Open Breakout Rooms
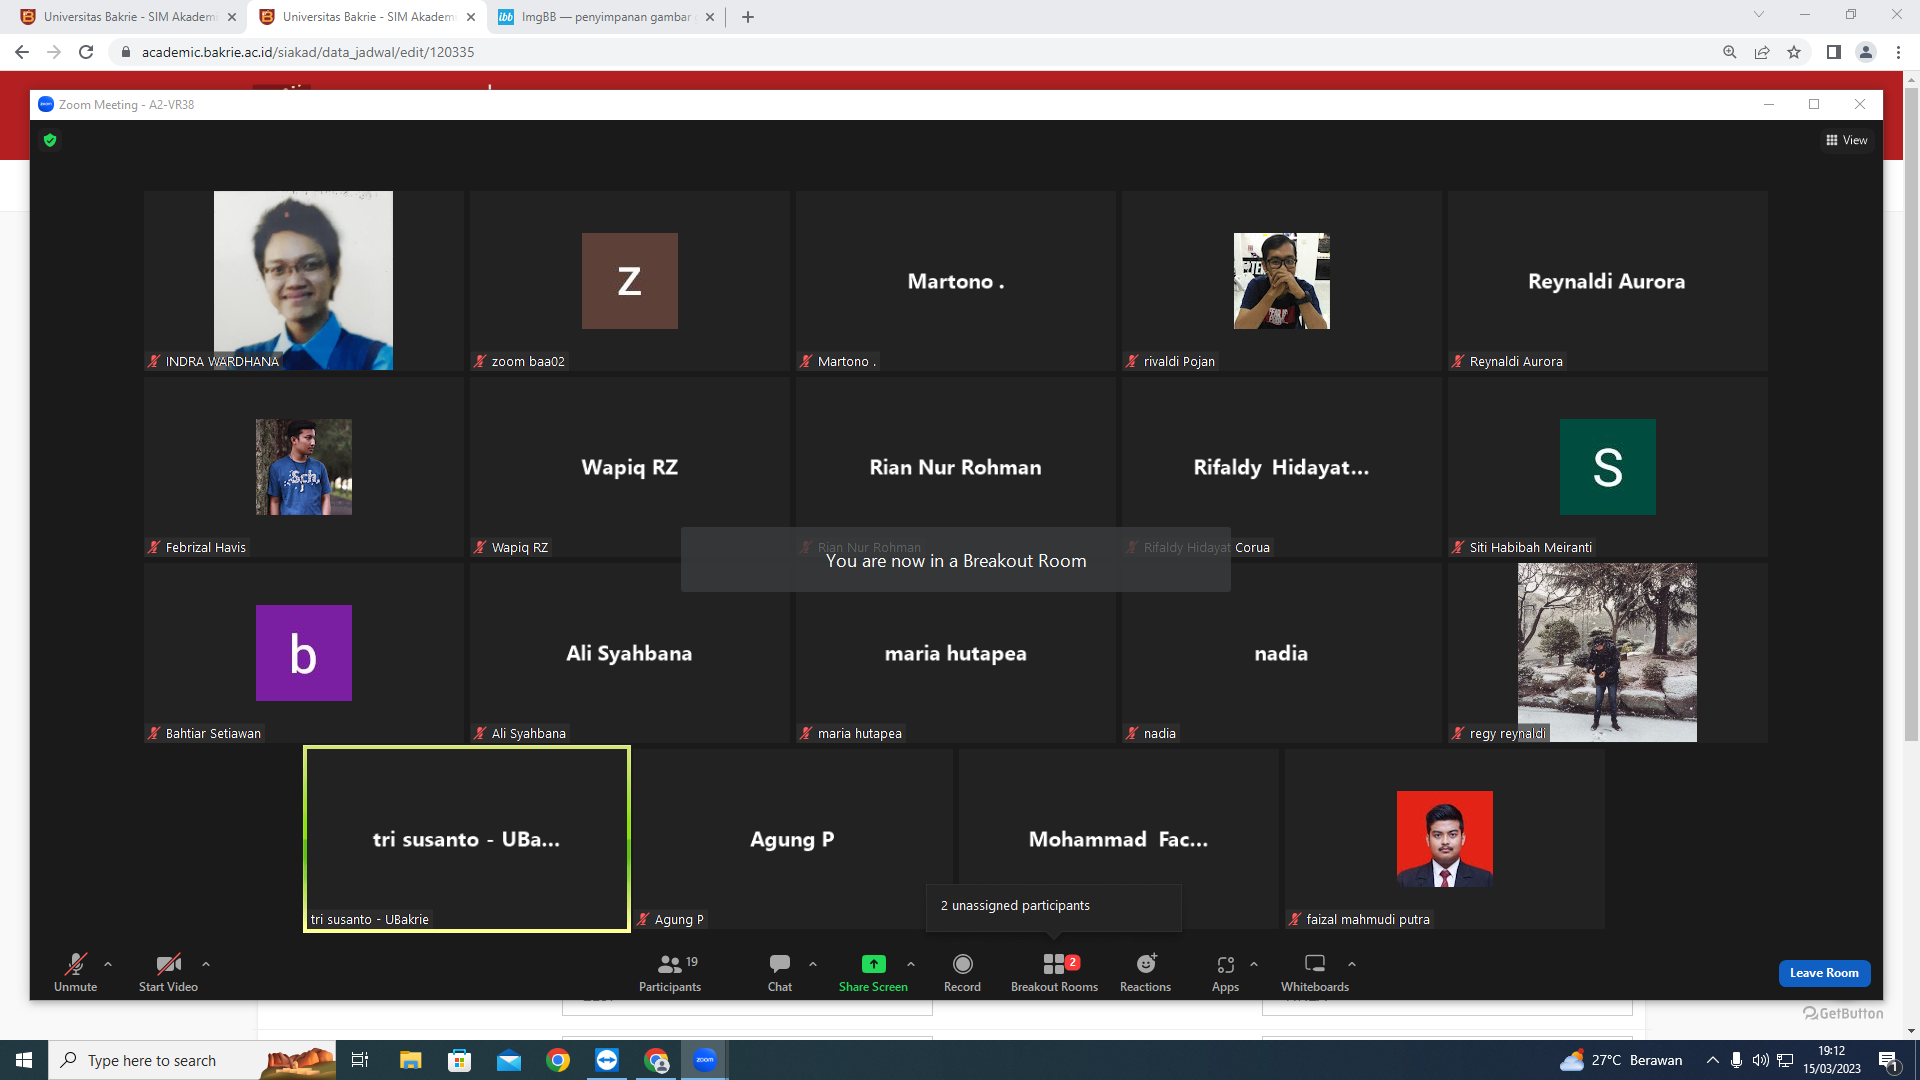 [1054, 972]
